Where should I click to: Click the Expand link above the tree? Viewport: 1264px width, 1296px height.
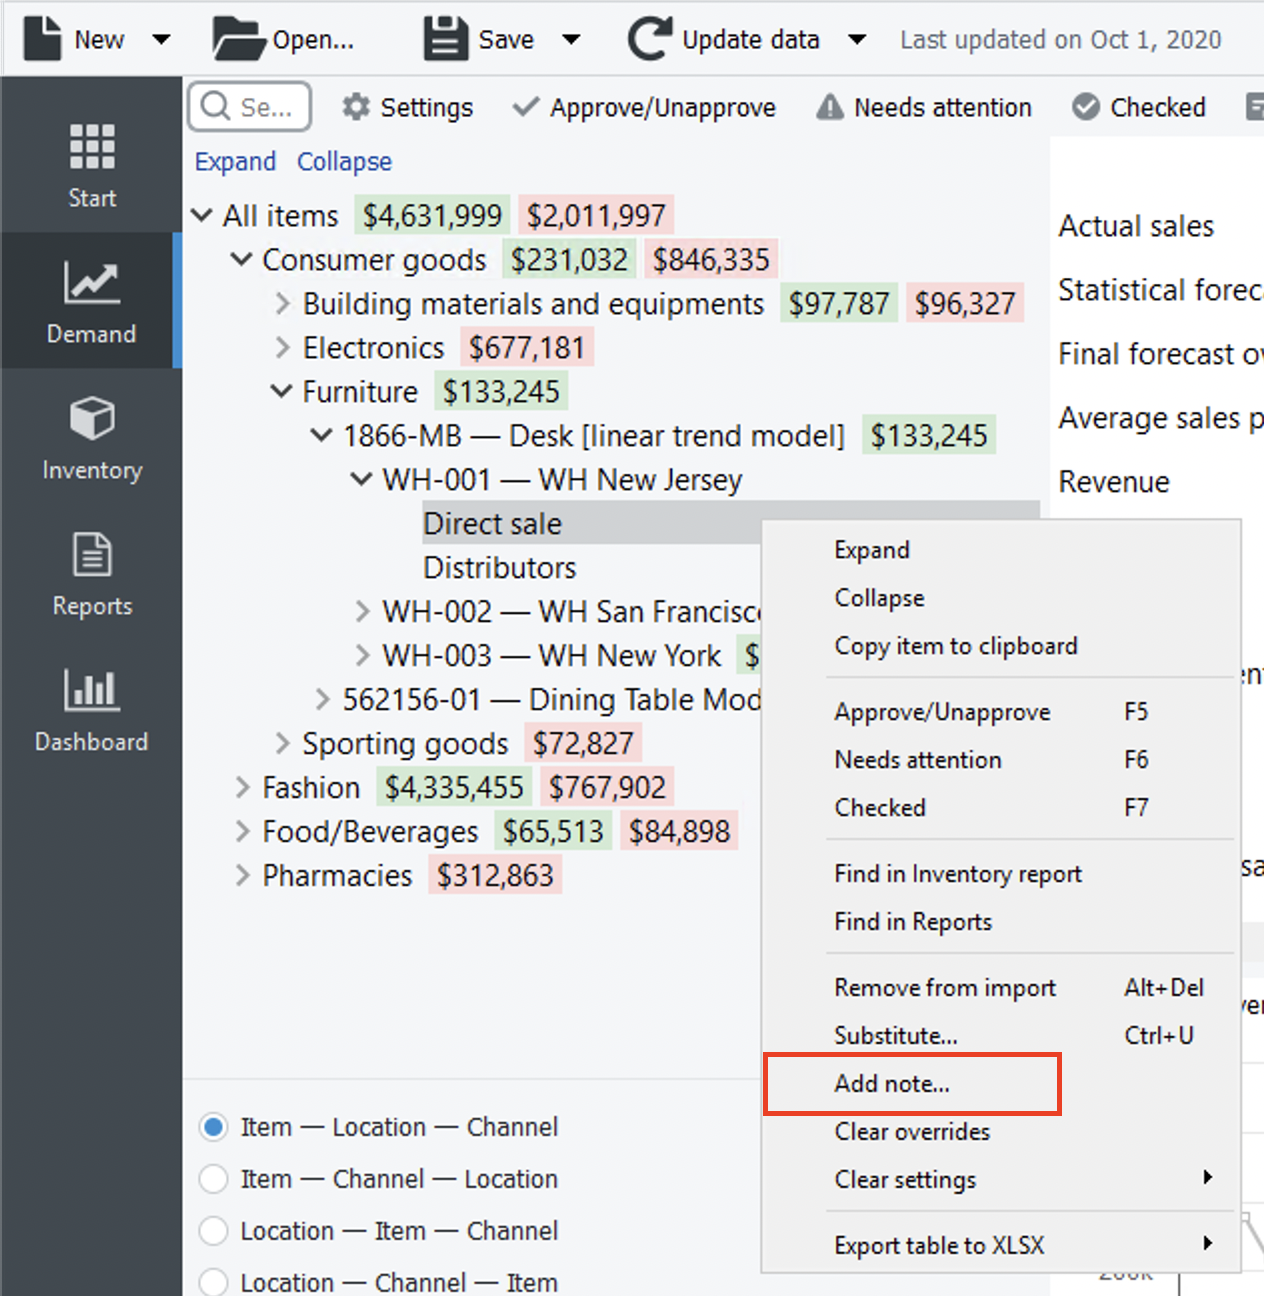pyautogui.click(x=235, y=162)
